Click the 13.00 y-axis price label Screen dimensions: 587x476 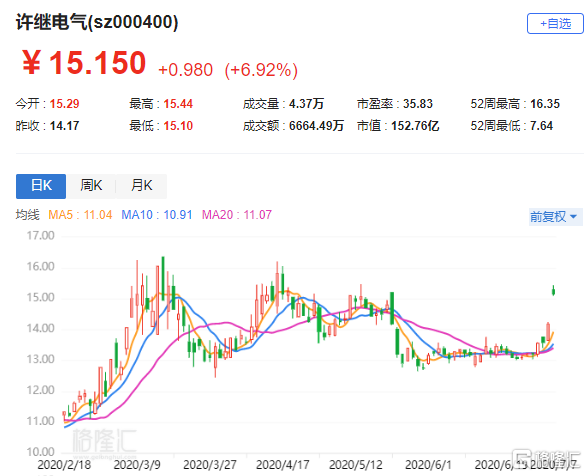point(40,360)
